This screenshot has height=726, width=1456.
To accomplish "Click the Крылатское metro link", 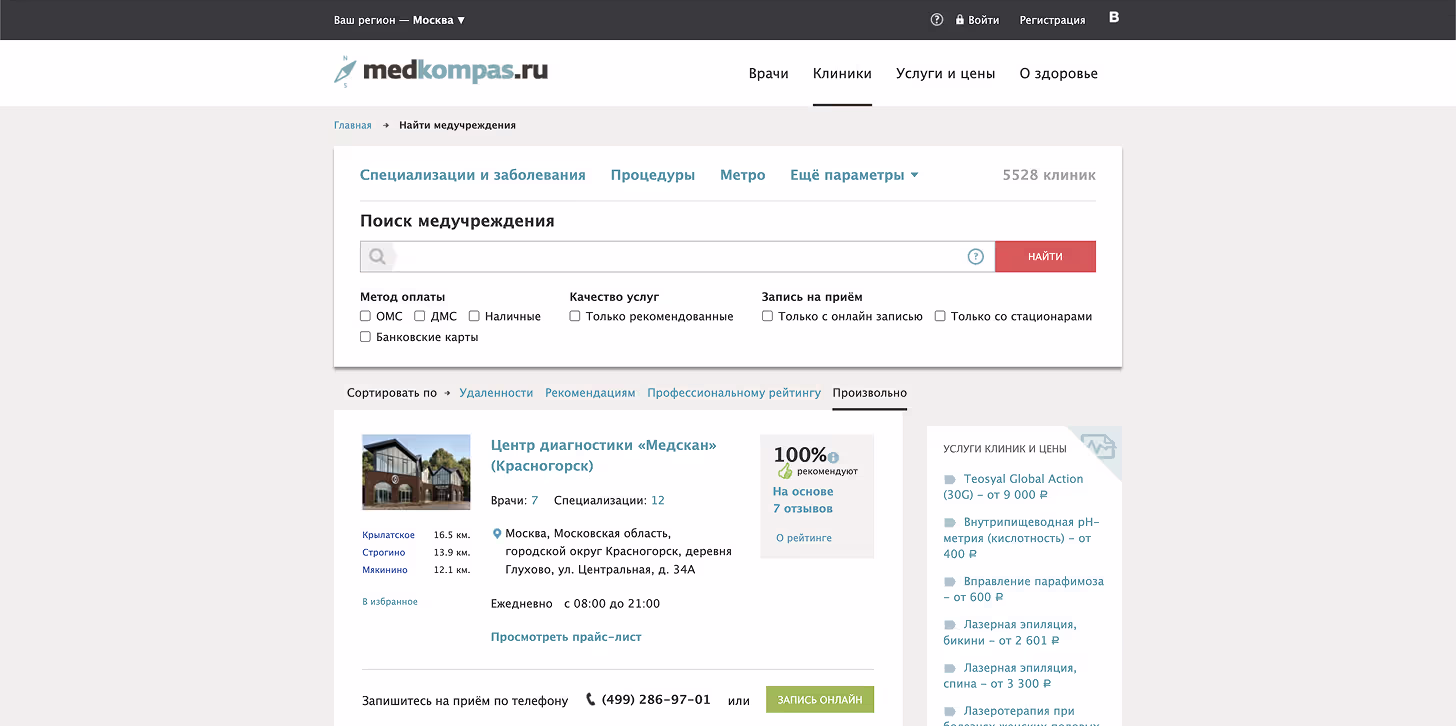I will pos(389,535).
